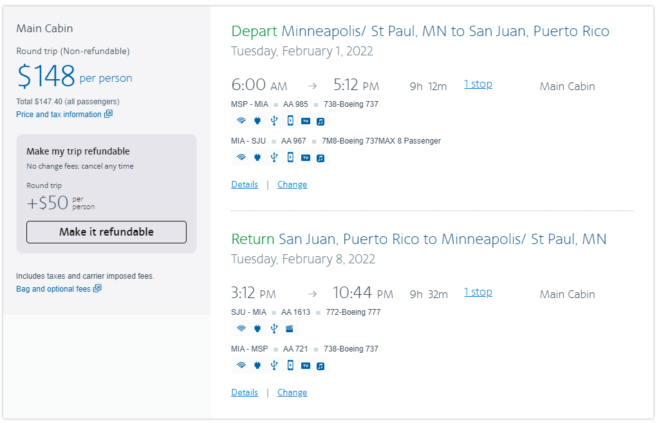Open Details for the return flight
This screenshot has height=423, width=670.
(244, 392)
